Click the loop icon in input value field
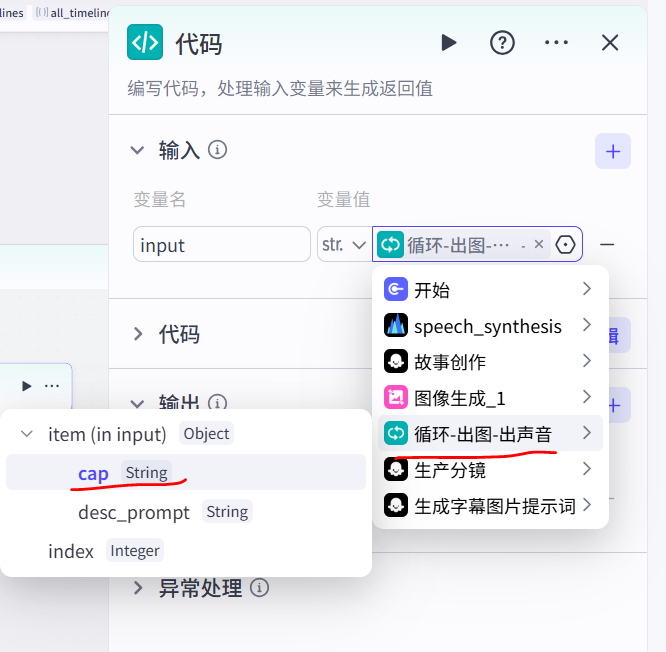Viewport: 666px width, 652px height. (x=390, y=244)
